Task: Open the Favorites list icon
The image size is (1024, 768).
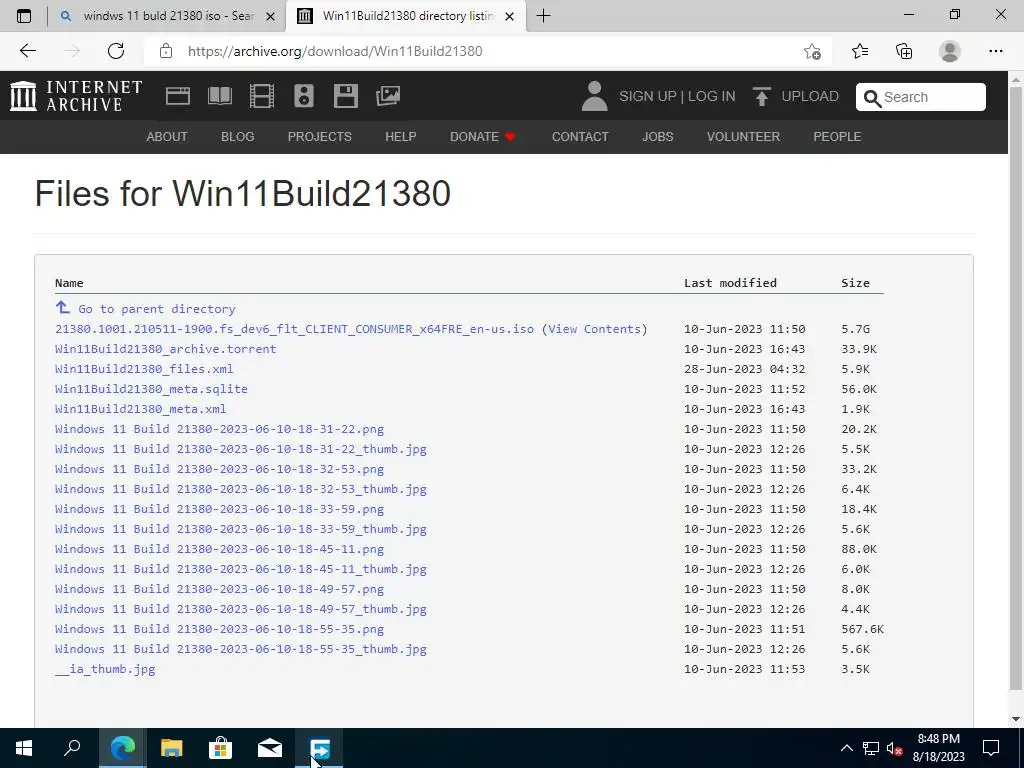Action: (x=859, y=51)
